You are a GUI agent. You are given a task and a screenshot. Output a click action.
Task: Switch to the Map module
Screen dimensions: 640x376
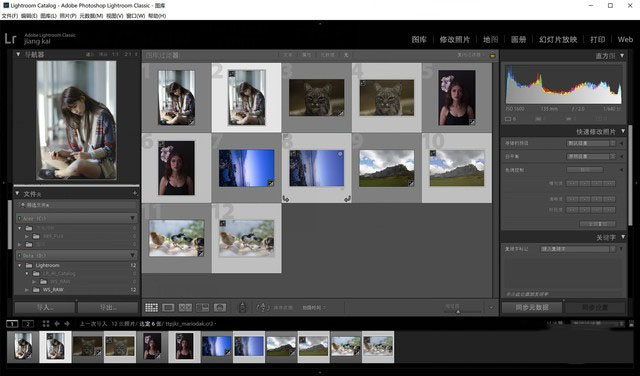coord(490,40)
